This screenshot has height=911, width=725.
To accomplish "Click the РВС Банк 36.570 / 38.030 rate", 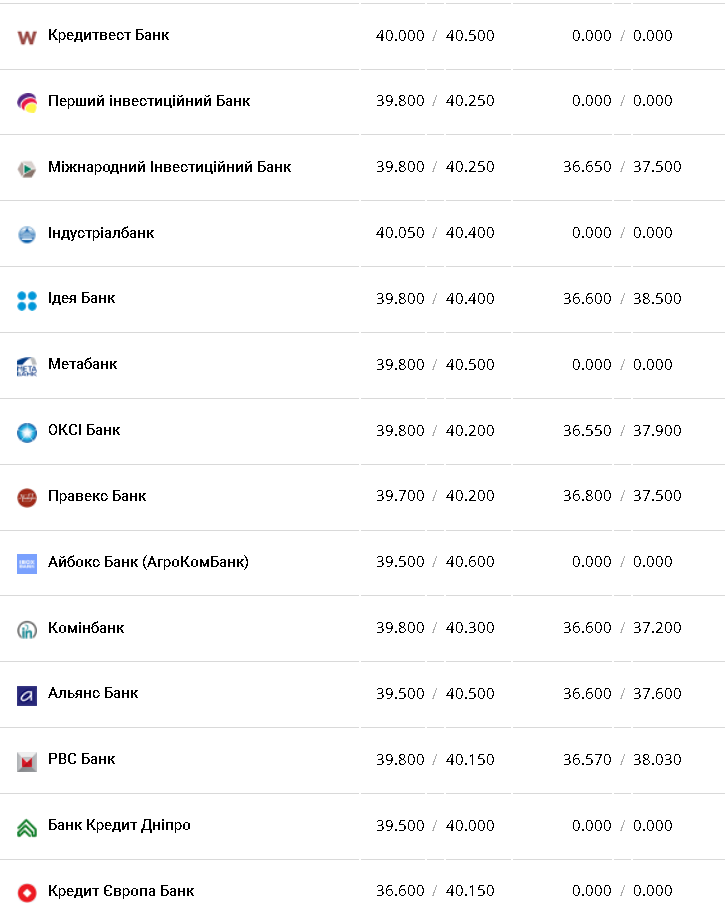I will point(622,760).
